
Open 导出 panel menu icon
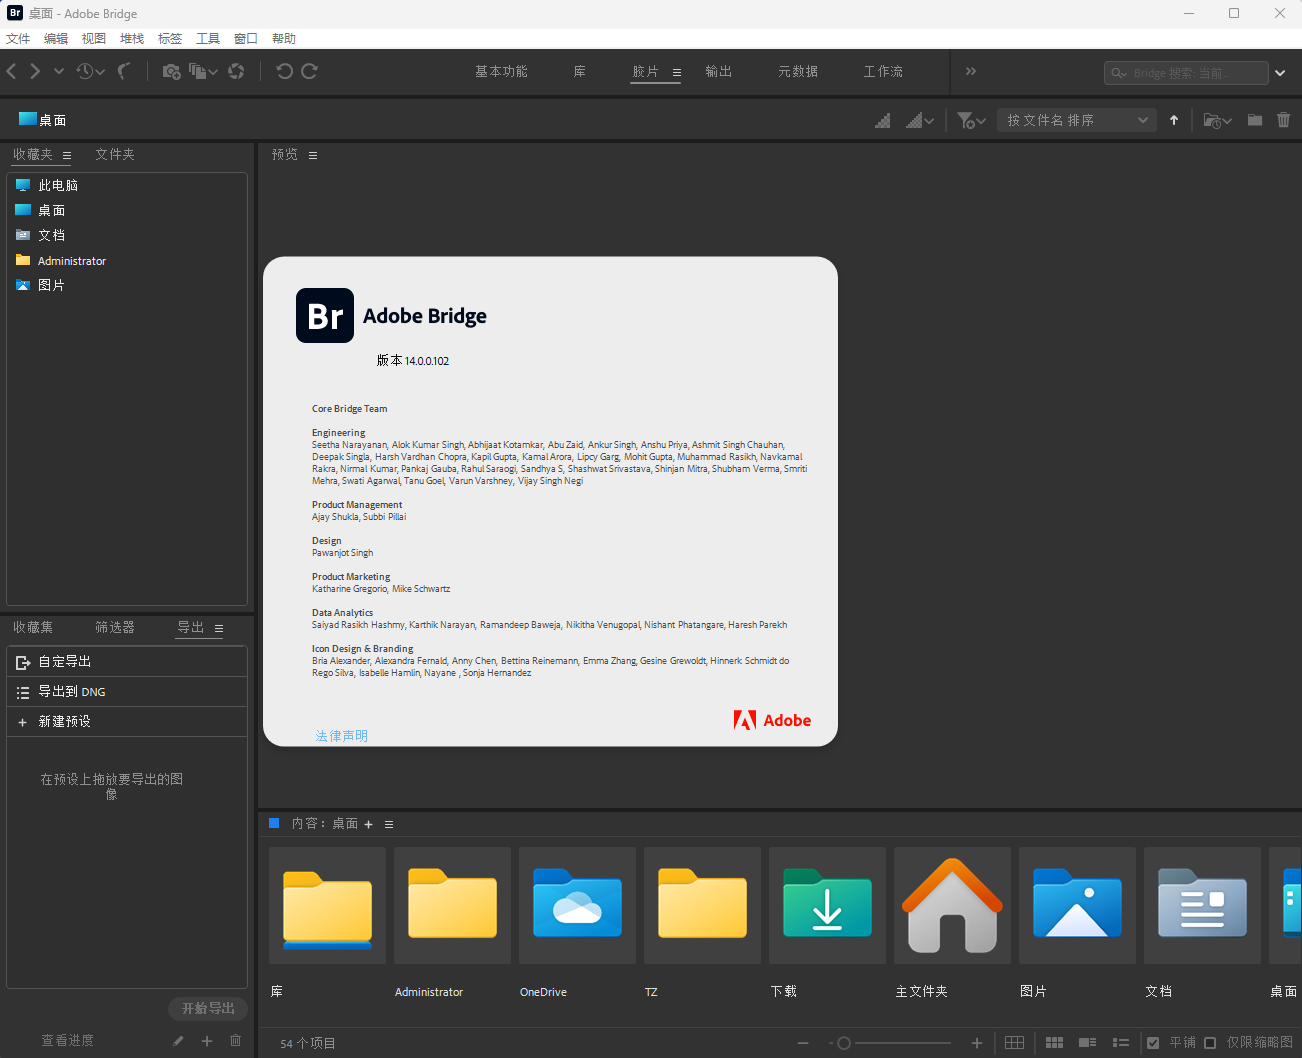point(219,629)
